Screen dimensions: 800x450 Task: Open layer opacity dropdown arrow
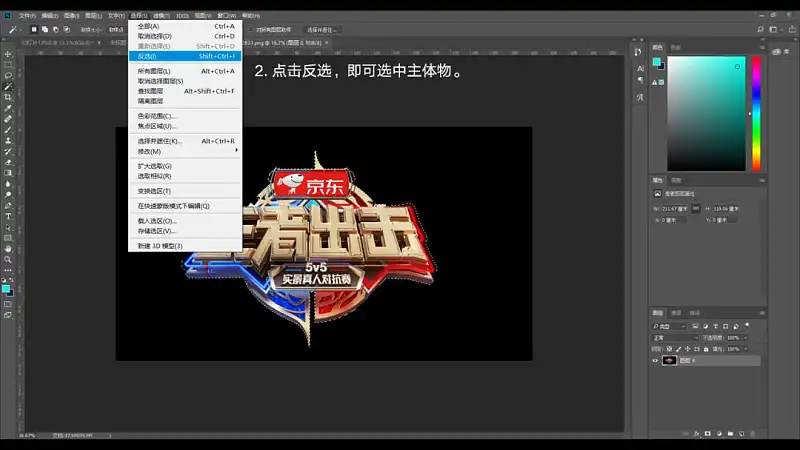click(x=746, y=338)
